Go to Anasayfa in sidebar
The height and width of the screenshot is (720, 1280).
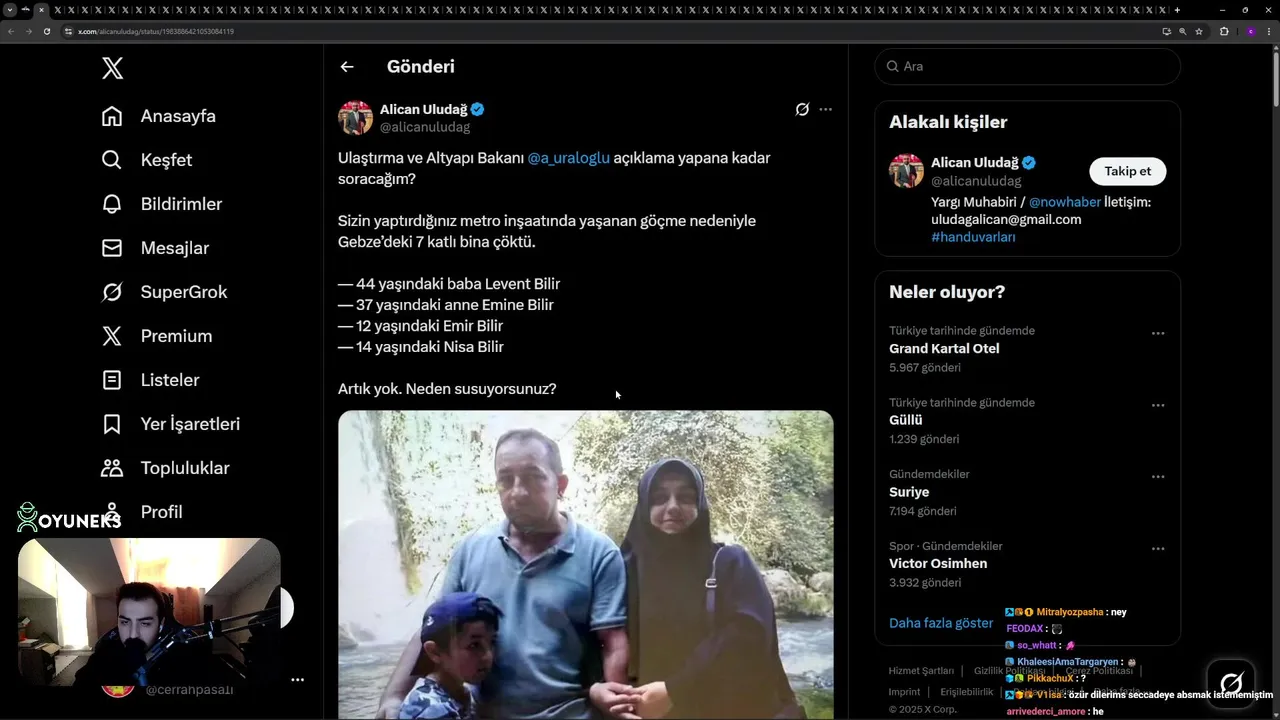[159, 116]
